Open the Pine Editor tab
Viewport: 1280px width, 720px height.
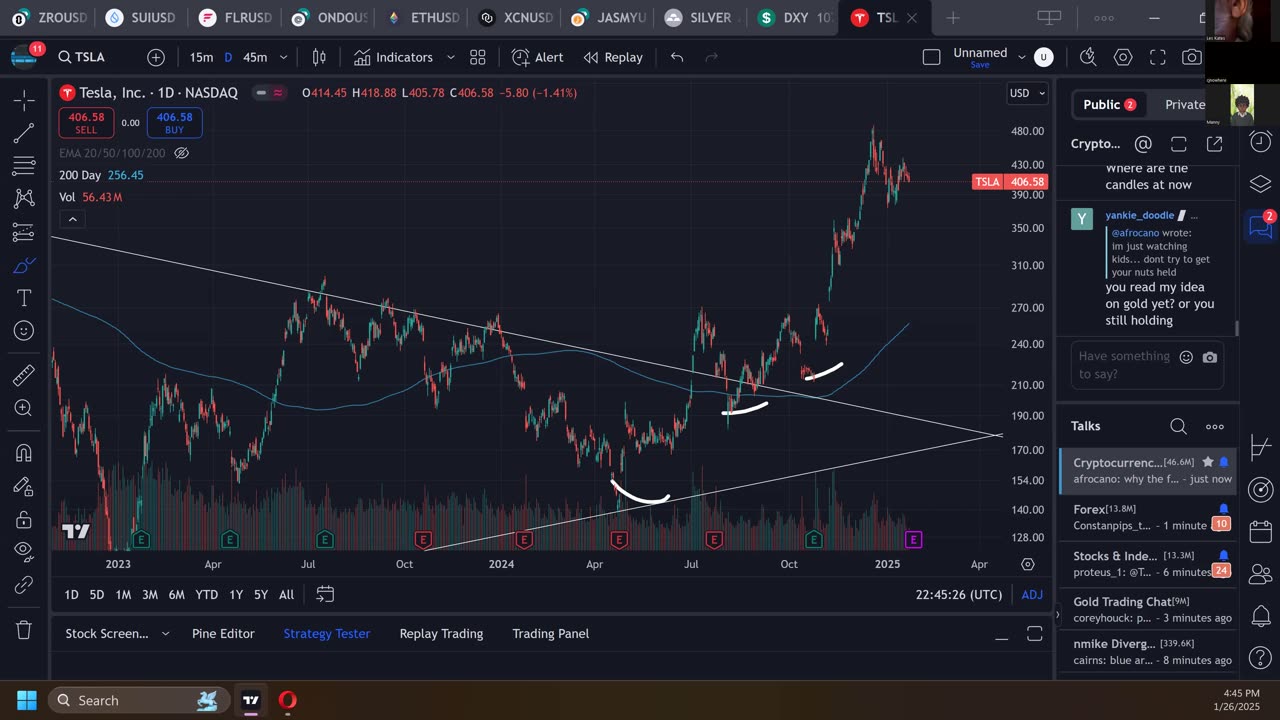223,634
